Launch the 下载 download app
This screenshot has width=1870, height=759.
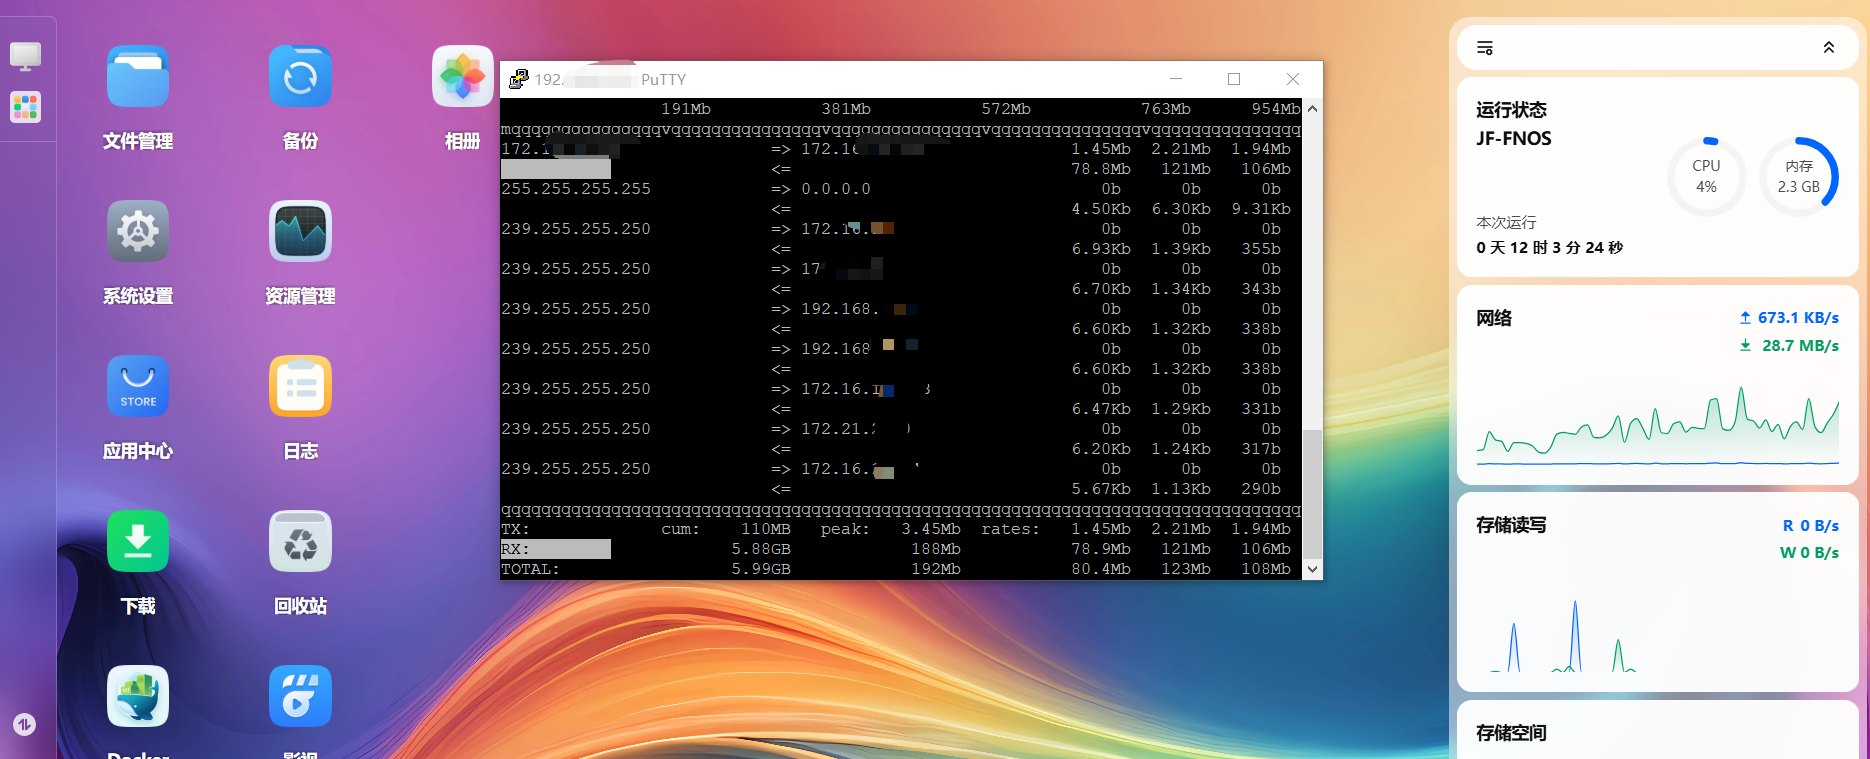tap(138, 541)
